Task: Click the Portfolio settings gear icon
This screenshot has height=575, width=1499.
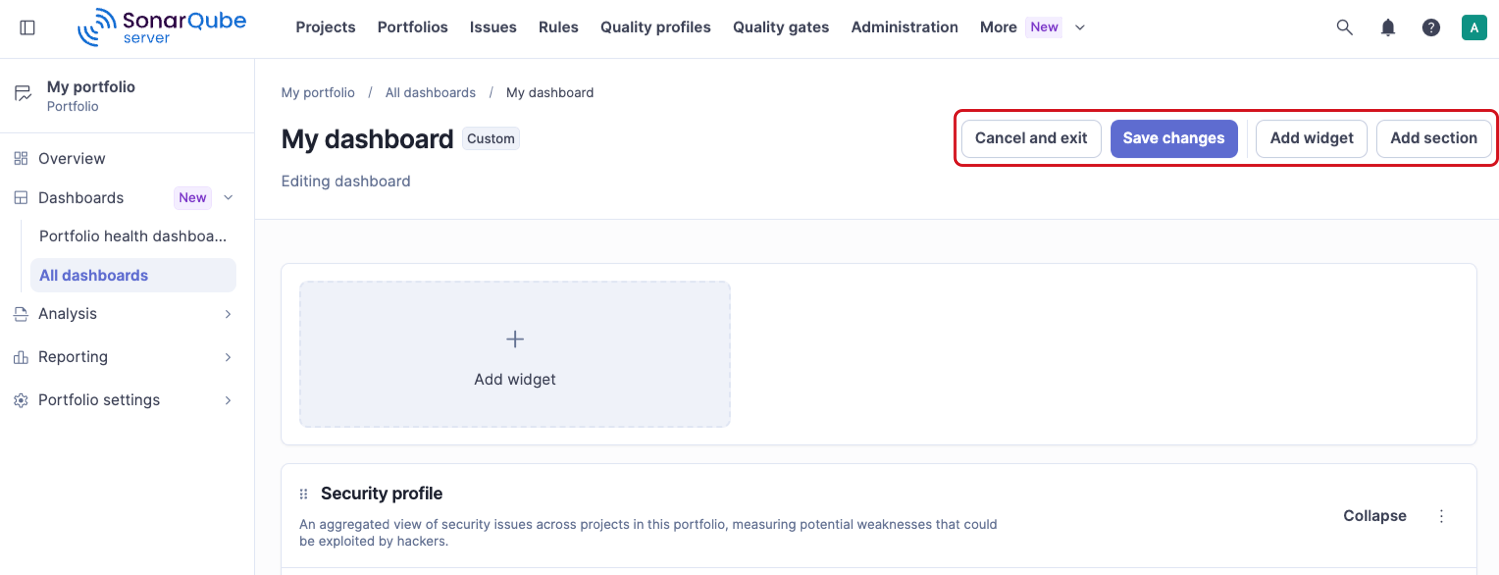Action: coord(21,400)
